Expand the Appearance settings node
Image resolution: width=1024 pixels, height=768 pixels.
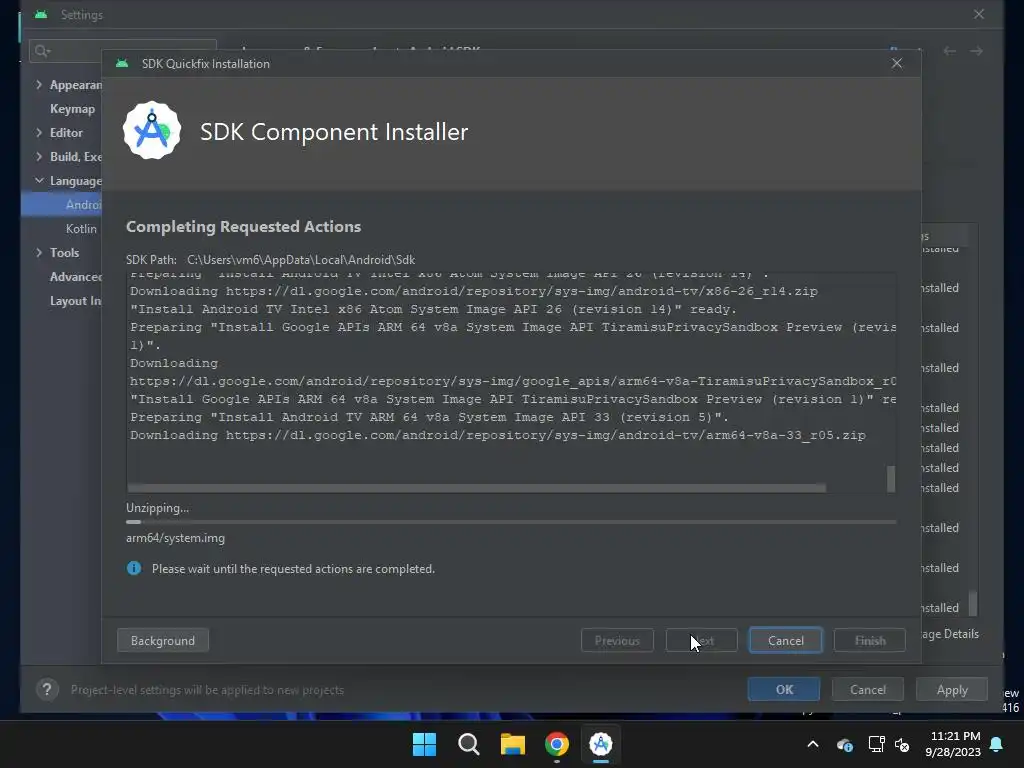(39, 85)
